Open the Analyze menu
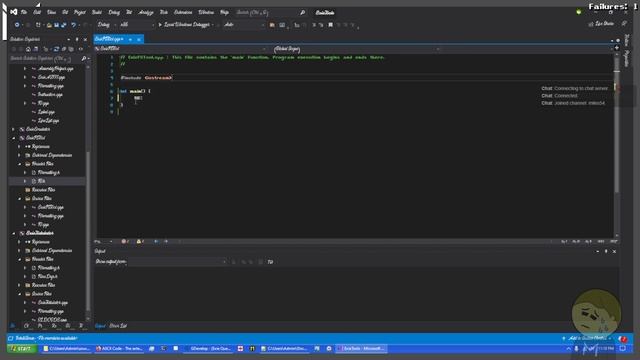The width and height of the screenshot is (640, 360). coord(146,13)
